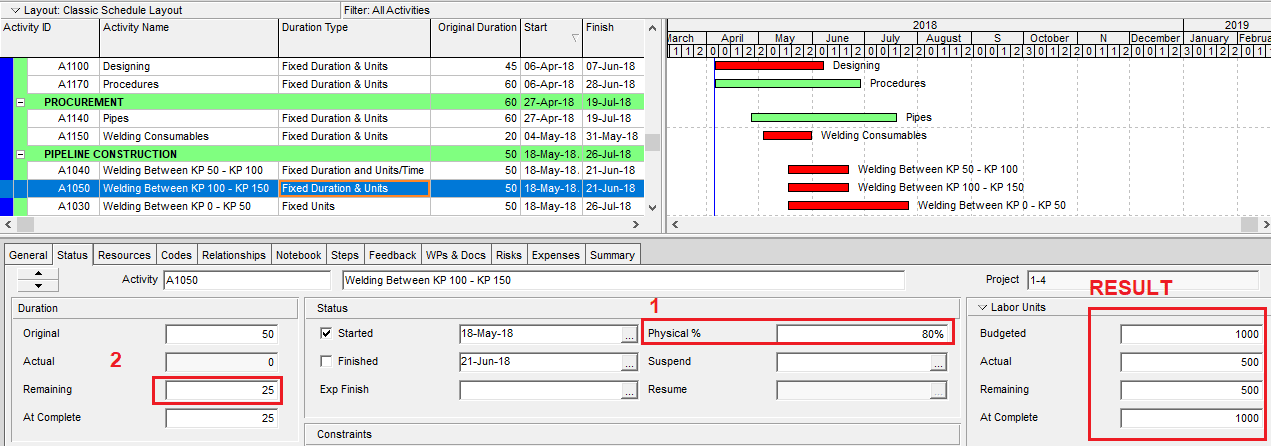This screenshot has width=1271, height=446.
Task: Click the Actual labor units field
Action: click(1191, 362)
